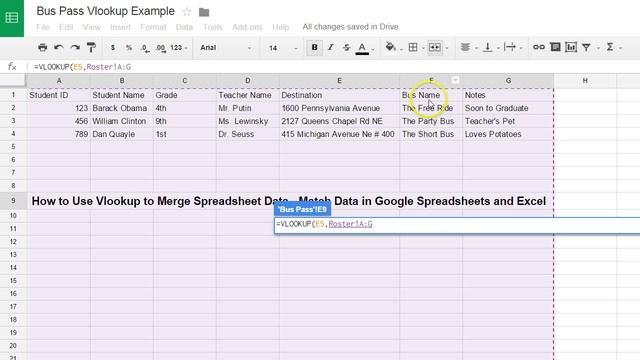
Task: Open the column F header dropdown arrow
Action: coord(455,80)
